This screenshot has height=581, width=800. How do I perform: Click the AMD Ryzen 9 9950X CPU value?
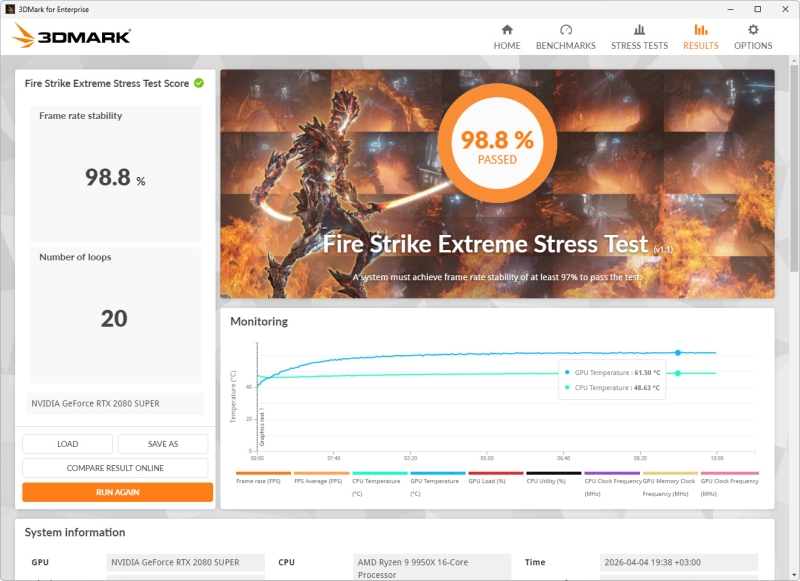tap(432, 567)
